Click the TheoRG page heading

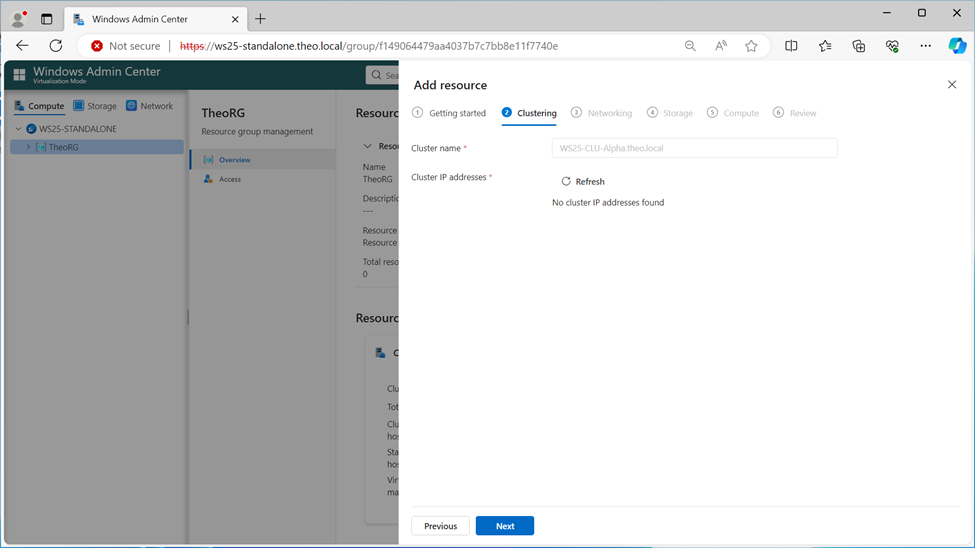223,113
